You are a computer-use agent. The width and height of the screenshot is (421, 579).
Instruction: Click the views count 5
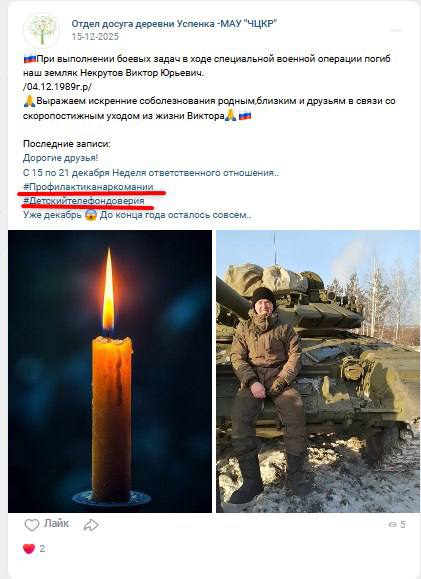(403, 524)
